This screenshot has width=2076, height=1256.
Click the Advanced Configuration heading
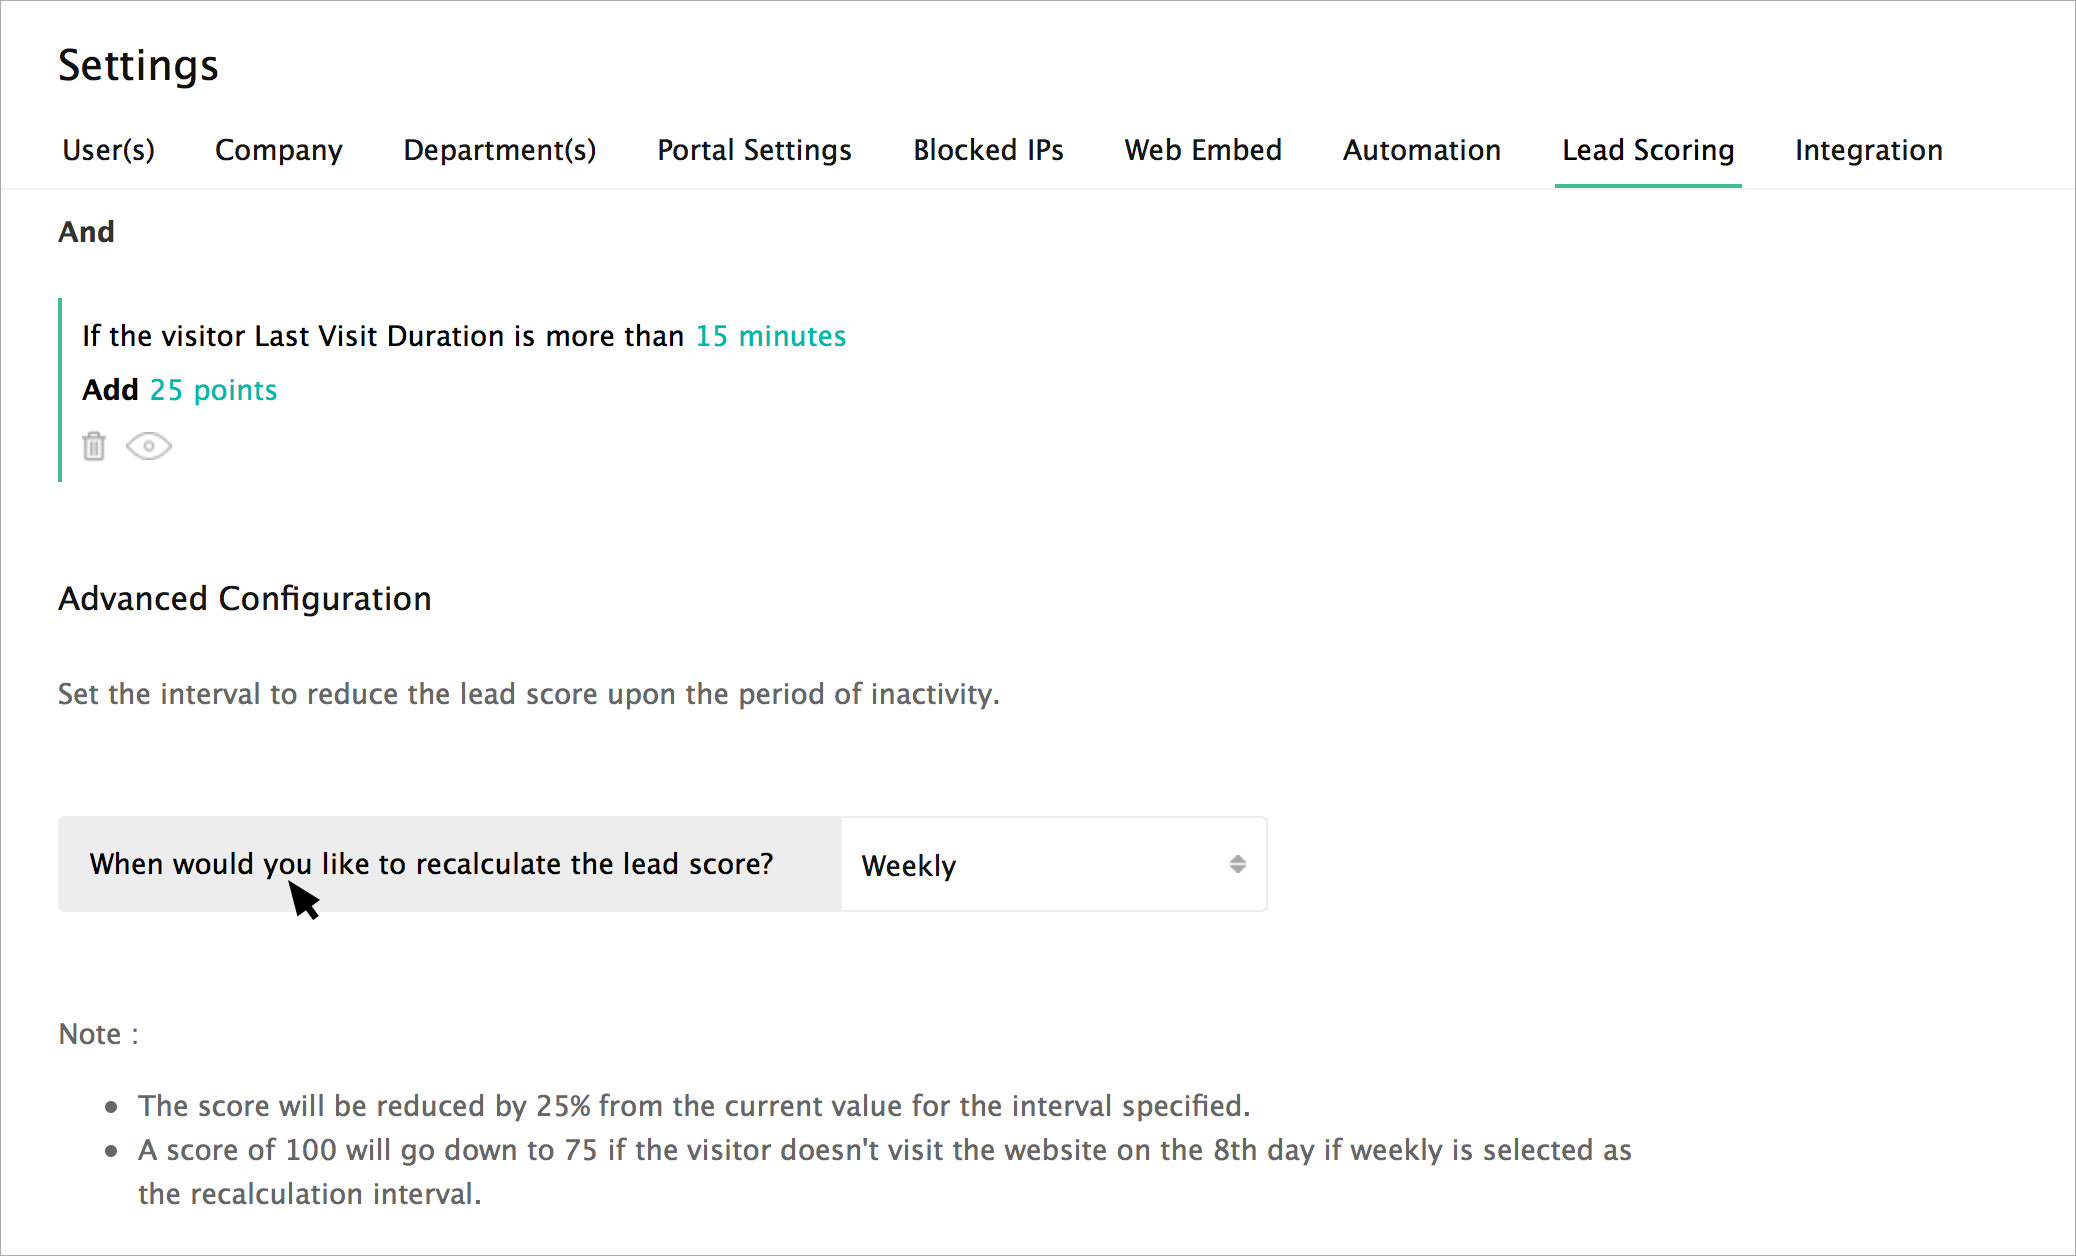pos(245,599)
